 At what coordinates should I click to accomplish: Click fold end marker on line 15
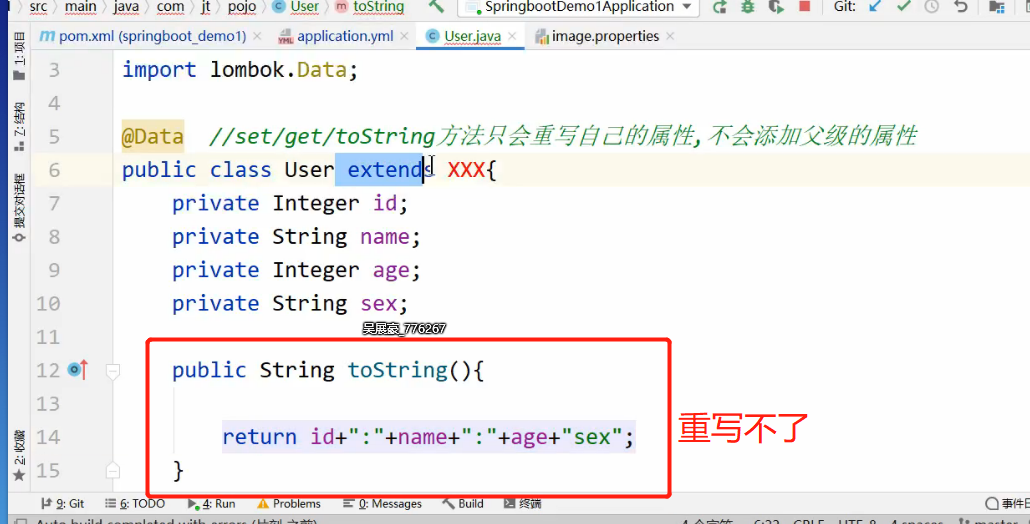tap(113, 470)
